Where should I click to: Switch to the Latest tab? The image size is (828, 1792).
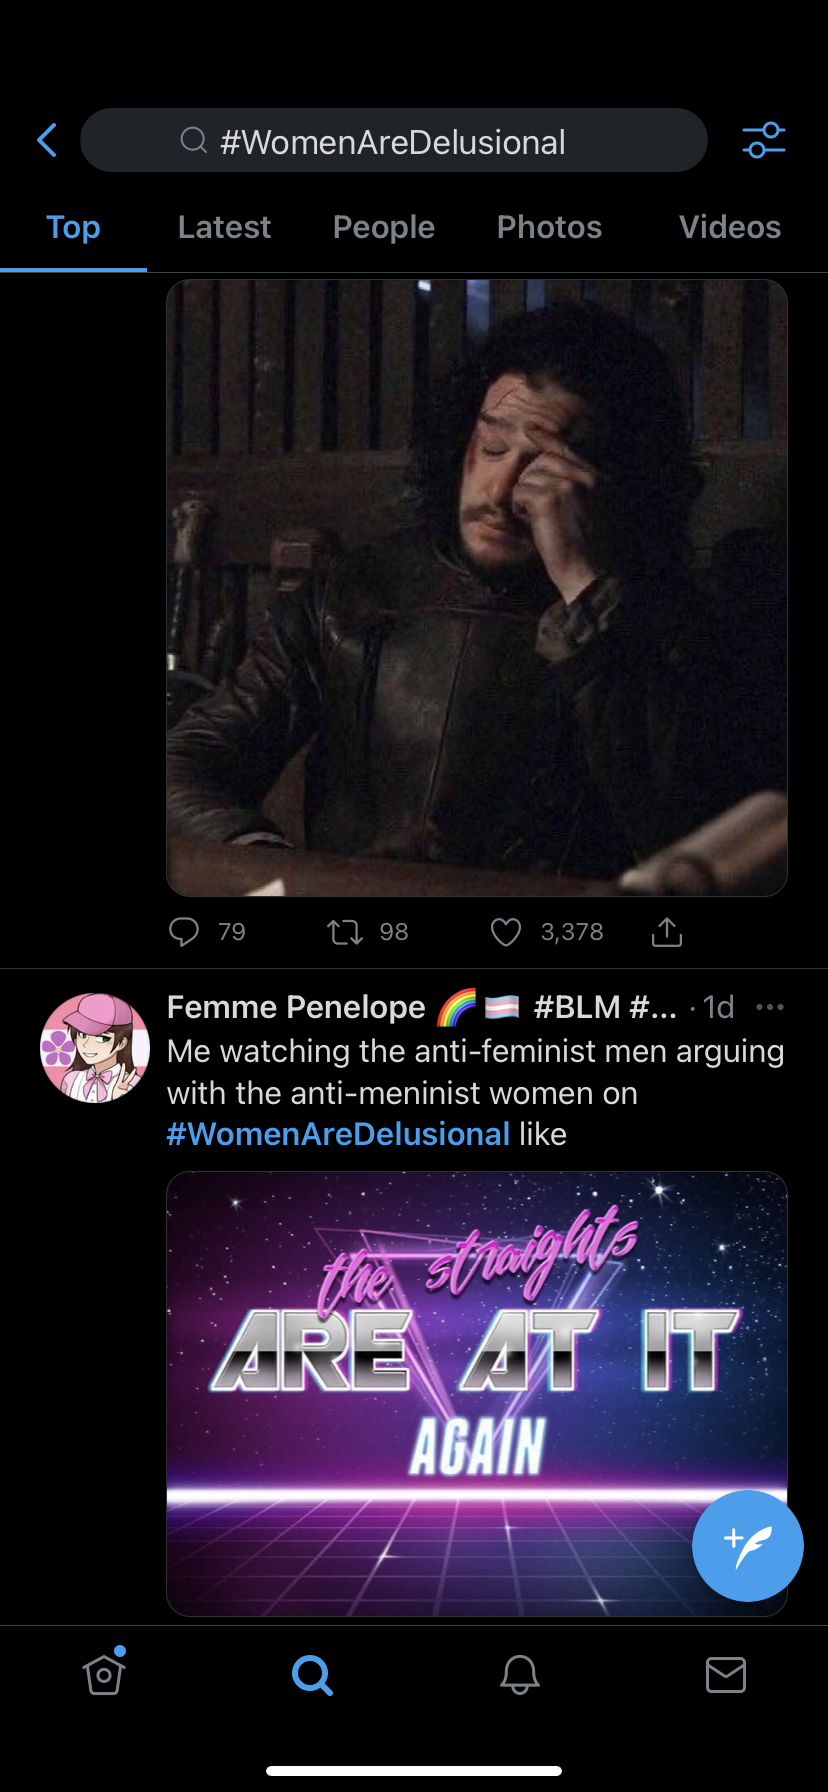tap(224, 228)
